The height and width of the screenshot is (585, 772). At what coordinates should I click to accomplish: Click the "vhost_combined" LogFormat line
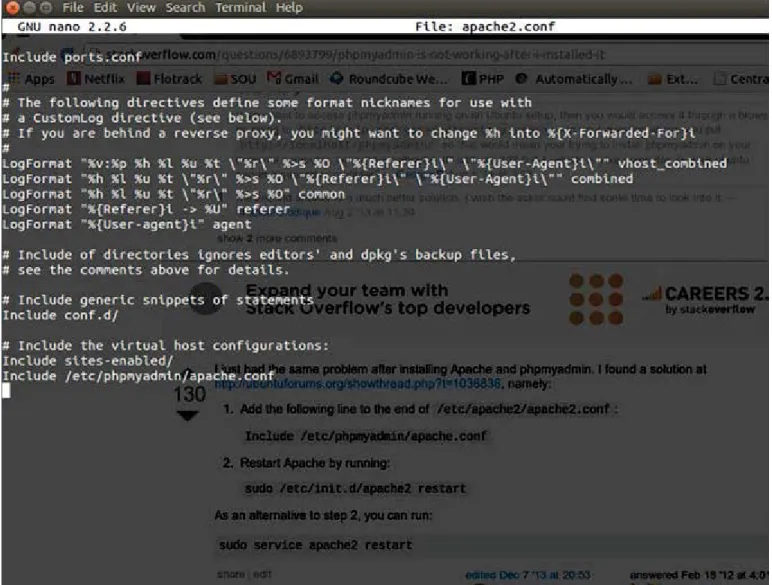point(365,163)
